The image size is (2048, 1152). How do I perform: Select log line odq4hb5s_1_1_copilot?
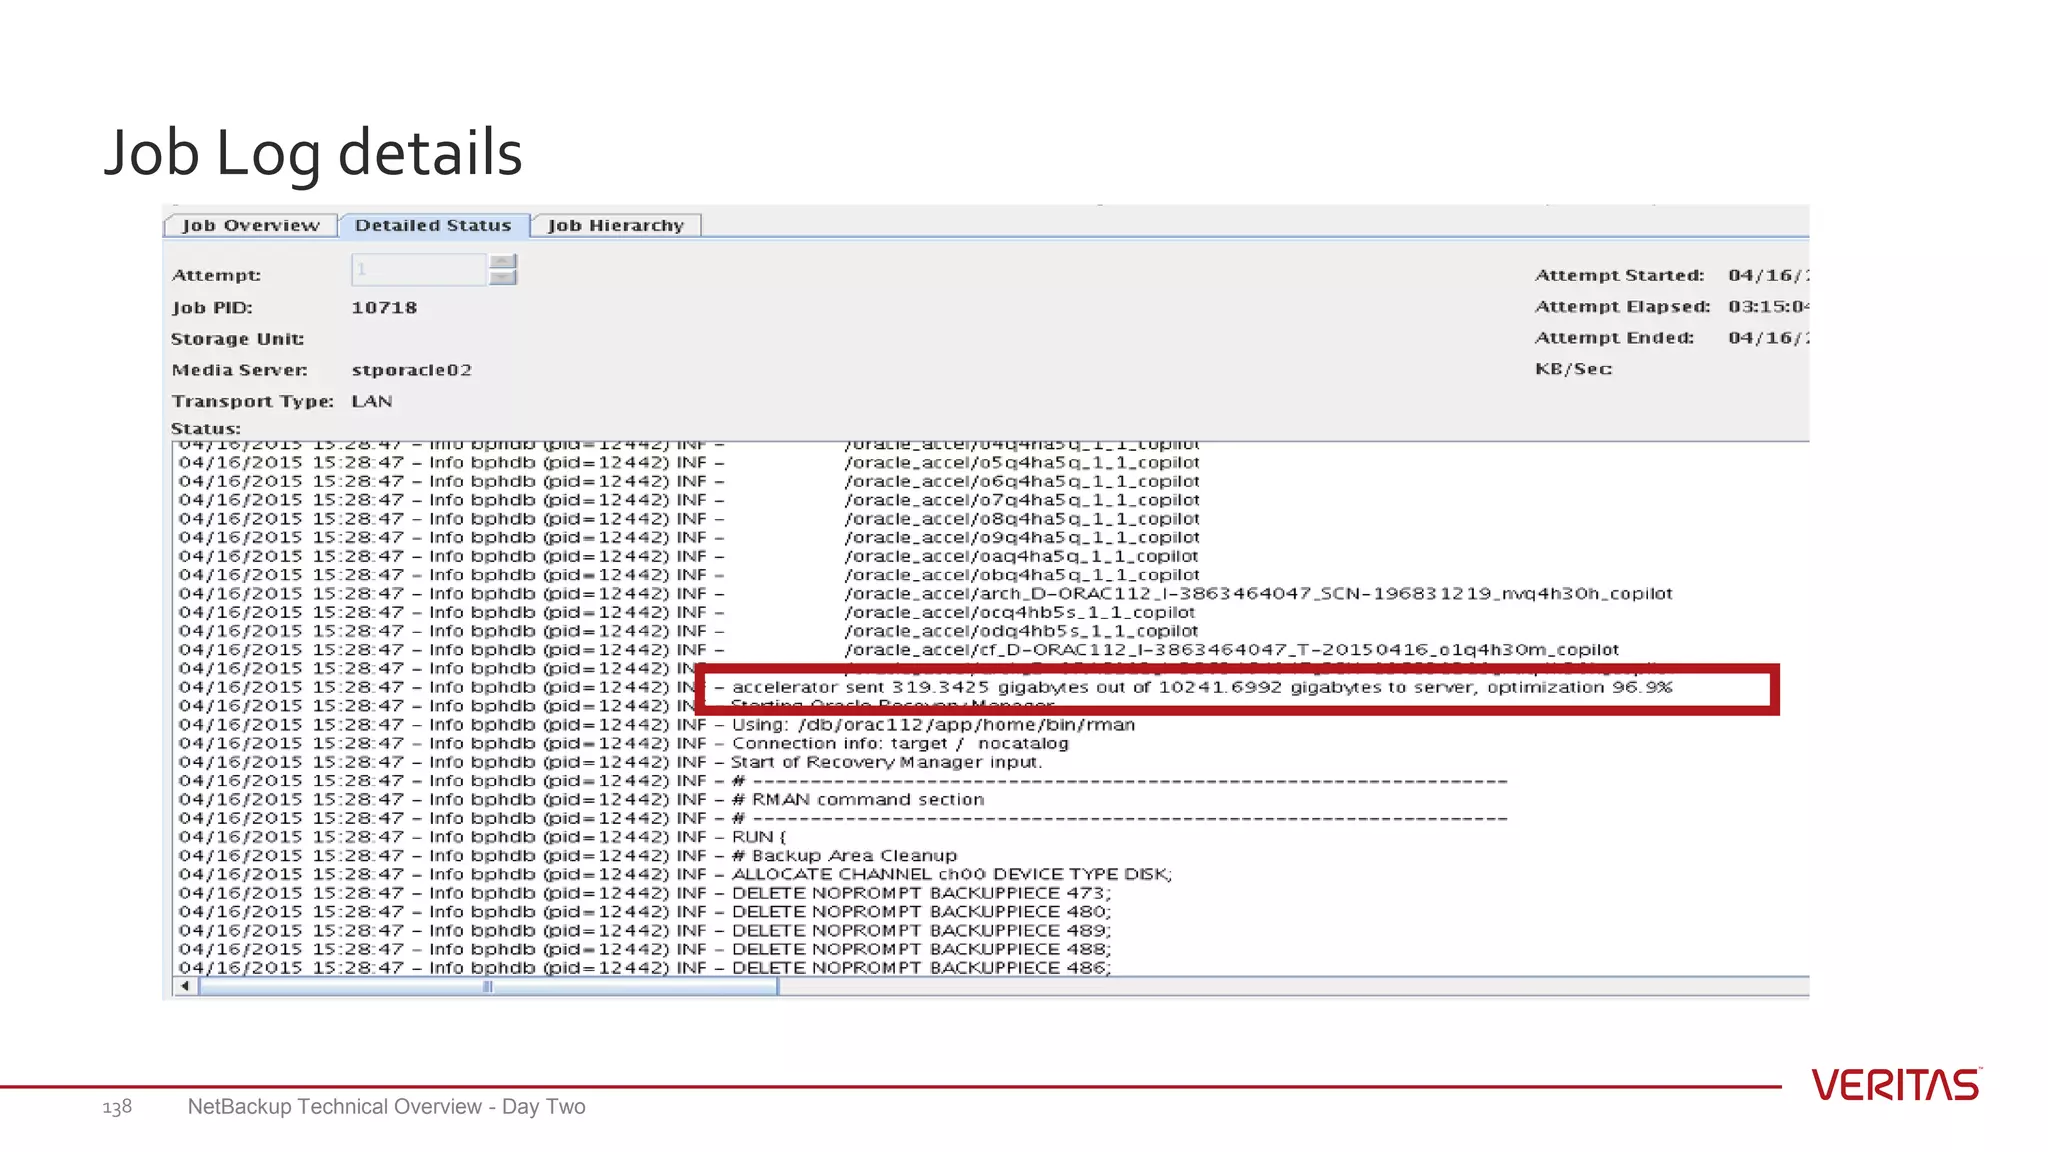[689, 631]
